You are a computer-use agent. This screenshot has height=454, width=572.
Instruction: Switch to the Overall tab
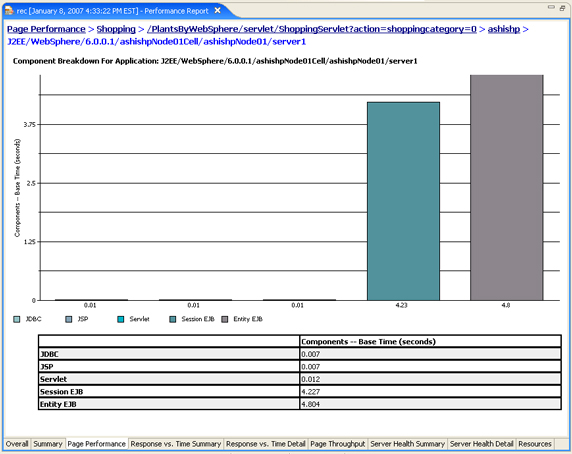pos(17,444)
